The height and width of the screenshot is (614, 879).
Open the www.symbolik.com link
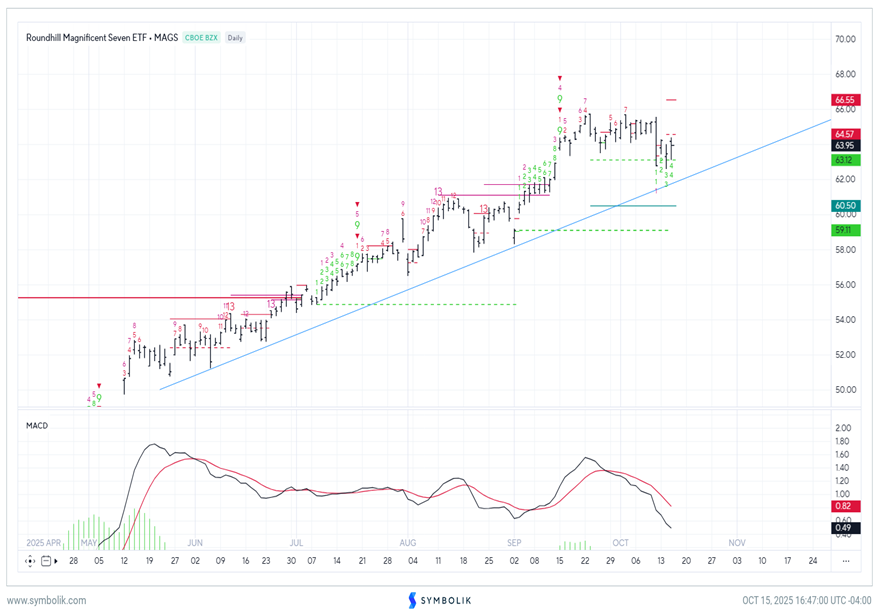click(x=50, y=601)
